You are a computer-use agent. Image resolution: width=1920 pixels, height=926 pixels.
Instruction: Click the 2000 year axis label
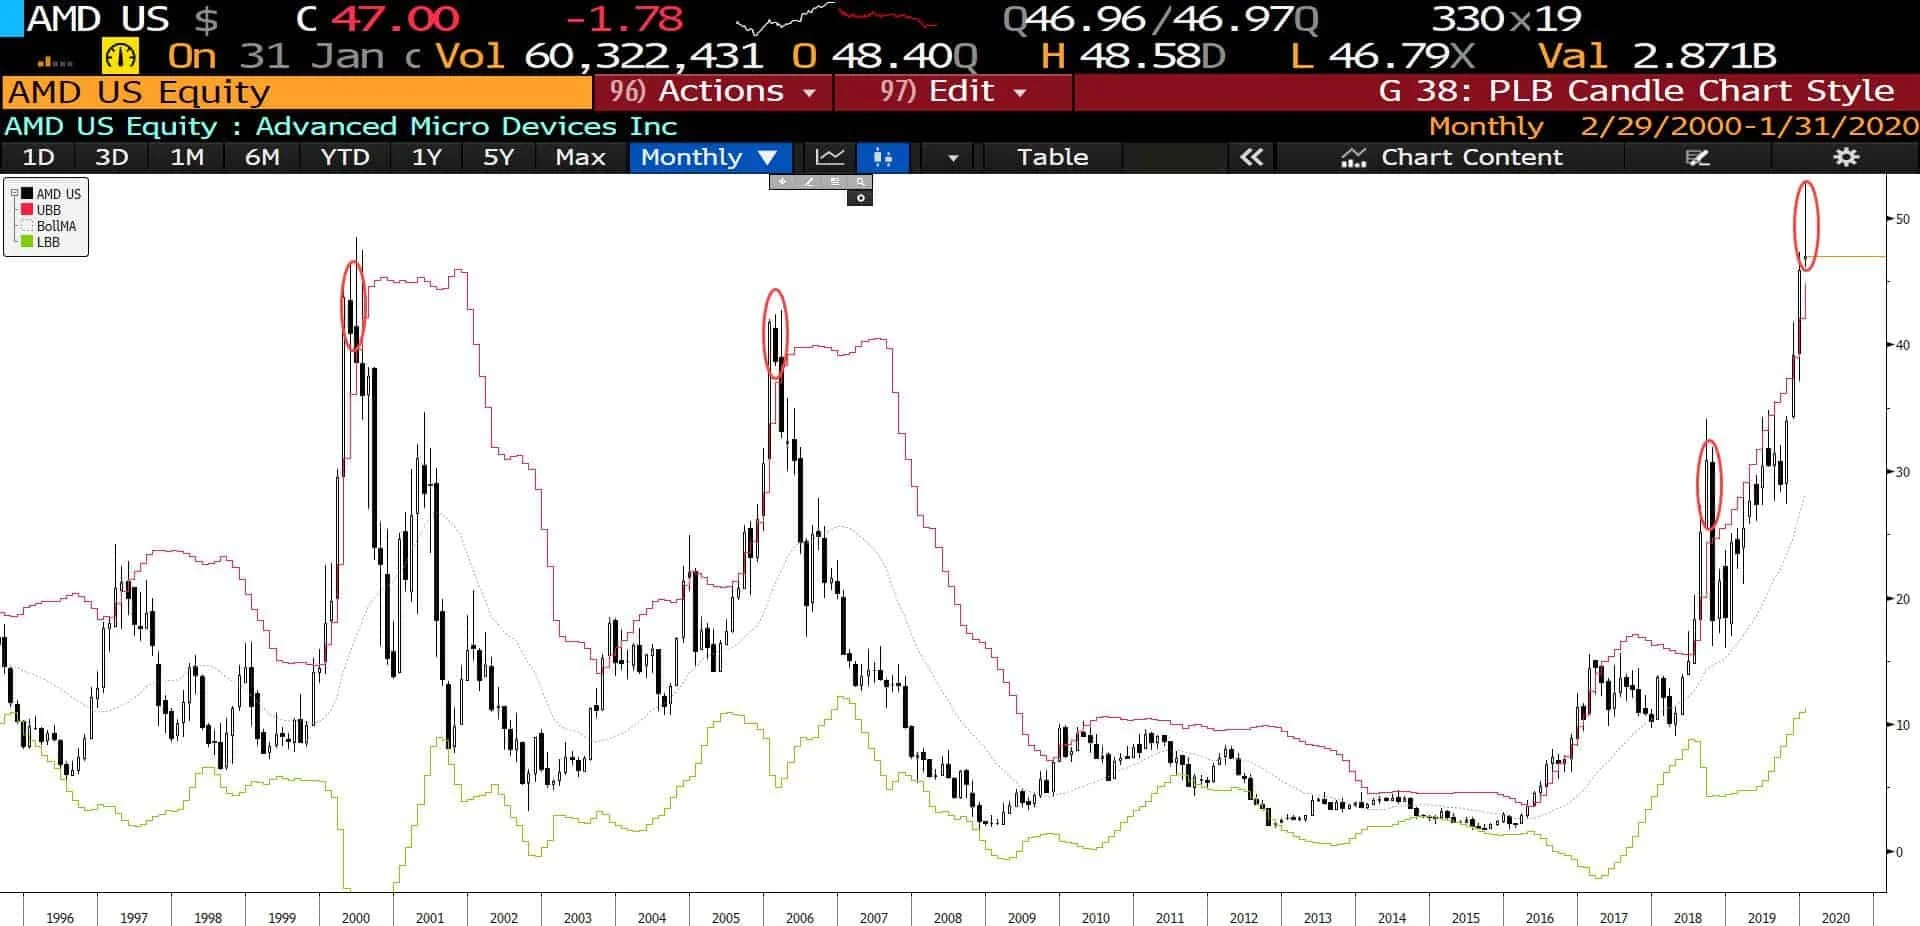(x=356, y=917)
